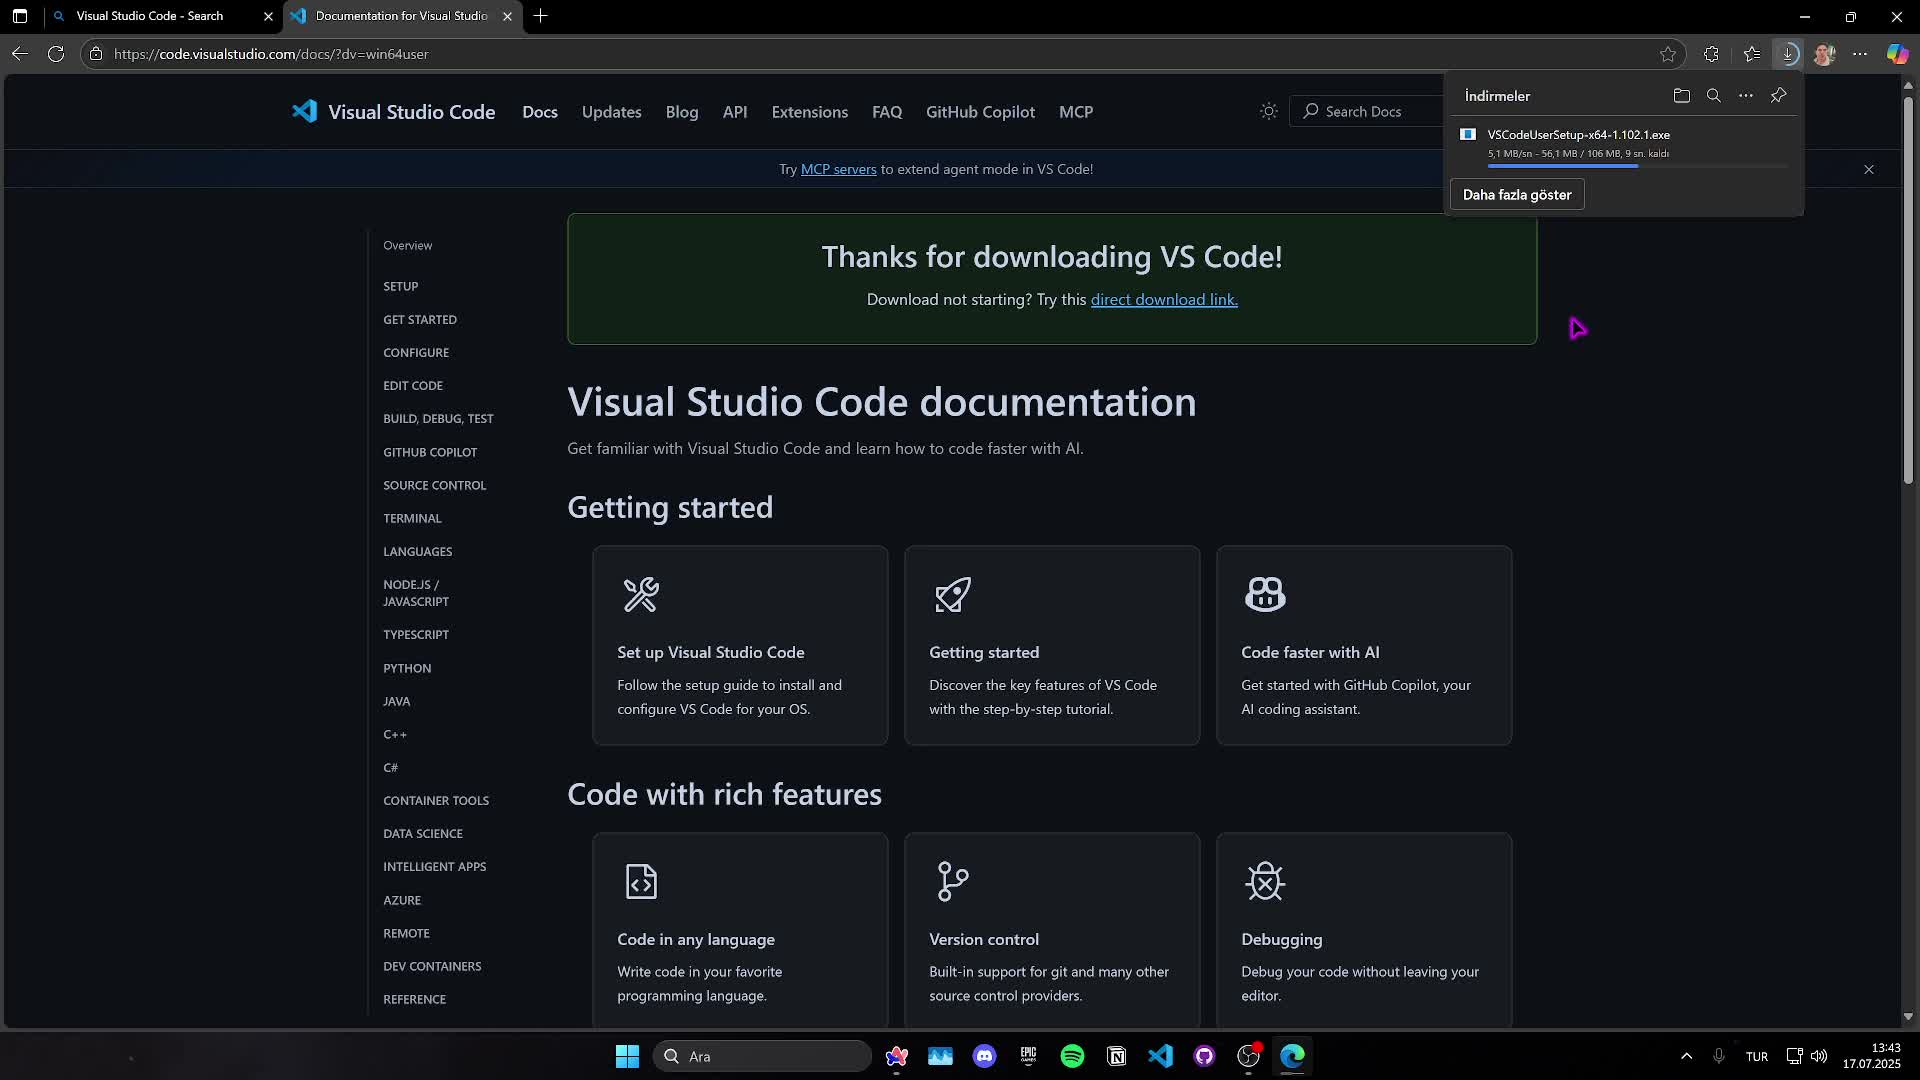Viewport: 1920px width, 1080px height.
Task: Click the taskbar Ara search box
Action: click(x=762, y=1056)
